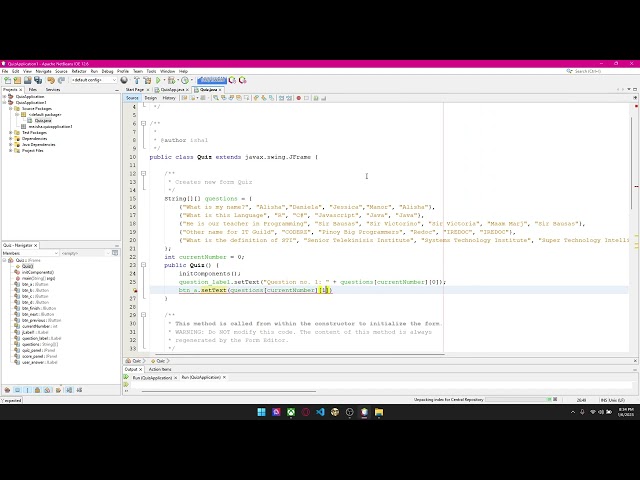The height and width of the screenshot is (480, 640).
Task: Expand the Dependencies node
Action: (11, 139)
